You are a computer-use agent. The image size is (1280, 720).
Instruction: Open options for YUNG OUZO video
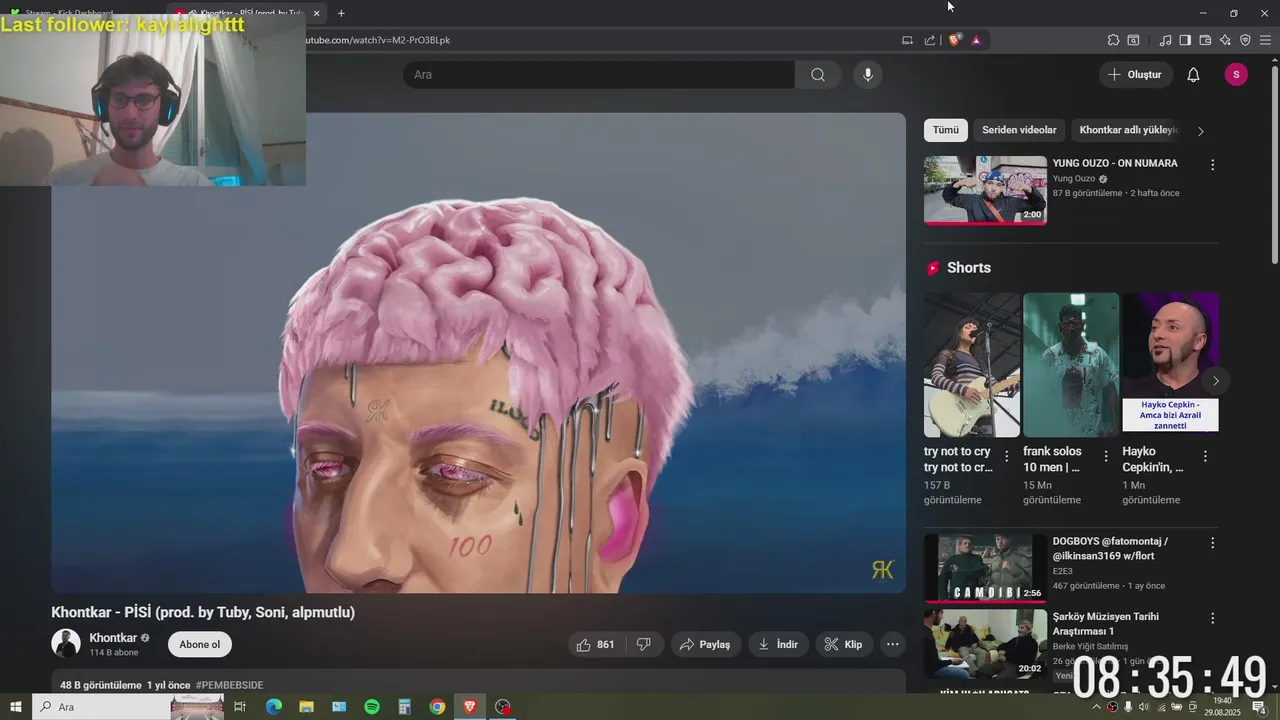(x=1213, y=165)
